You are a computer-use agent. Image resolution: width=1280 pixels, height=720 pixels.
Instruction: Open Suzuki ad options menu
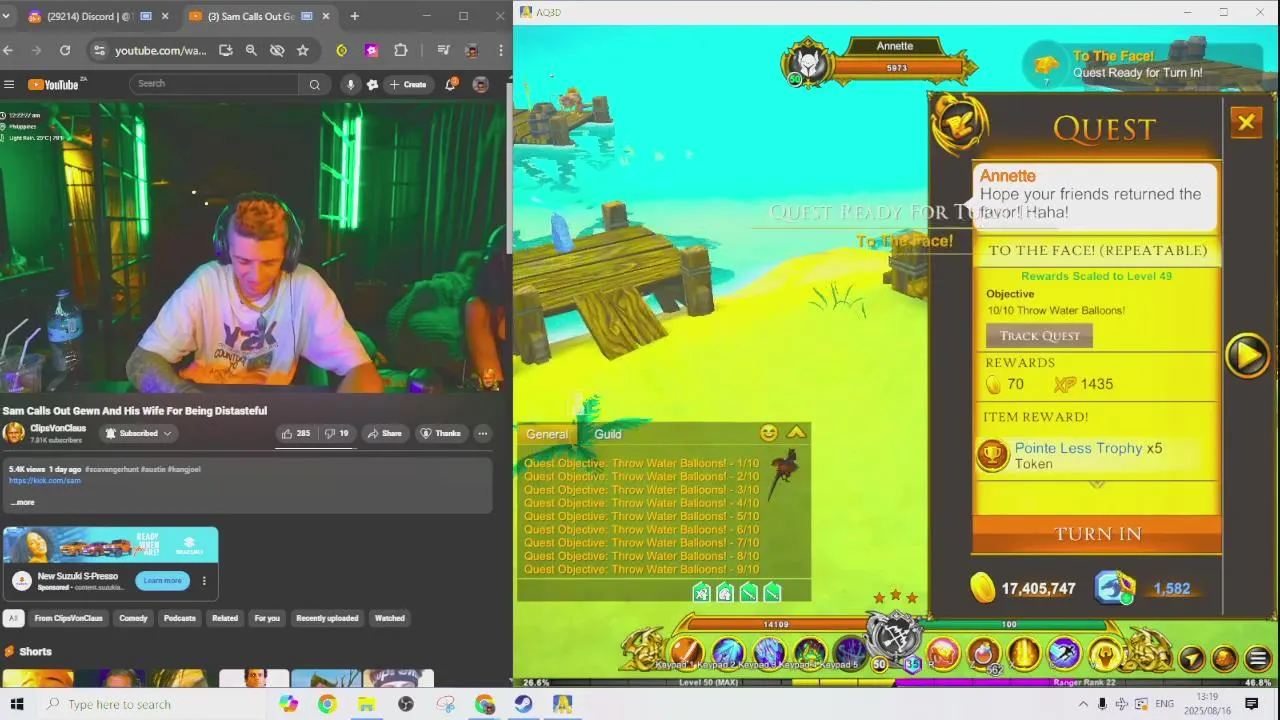[x=204, y=581]
